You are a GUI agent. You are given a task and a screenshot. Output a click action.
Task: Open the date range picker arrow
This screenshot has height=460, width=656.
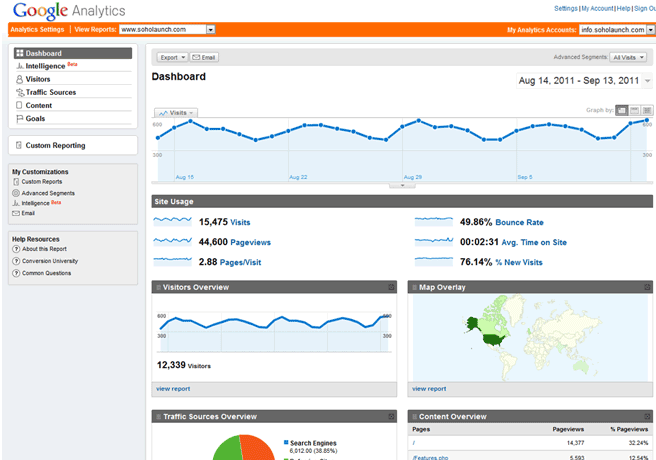click(645, 81)
